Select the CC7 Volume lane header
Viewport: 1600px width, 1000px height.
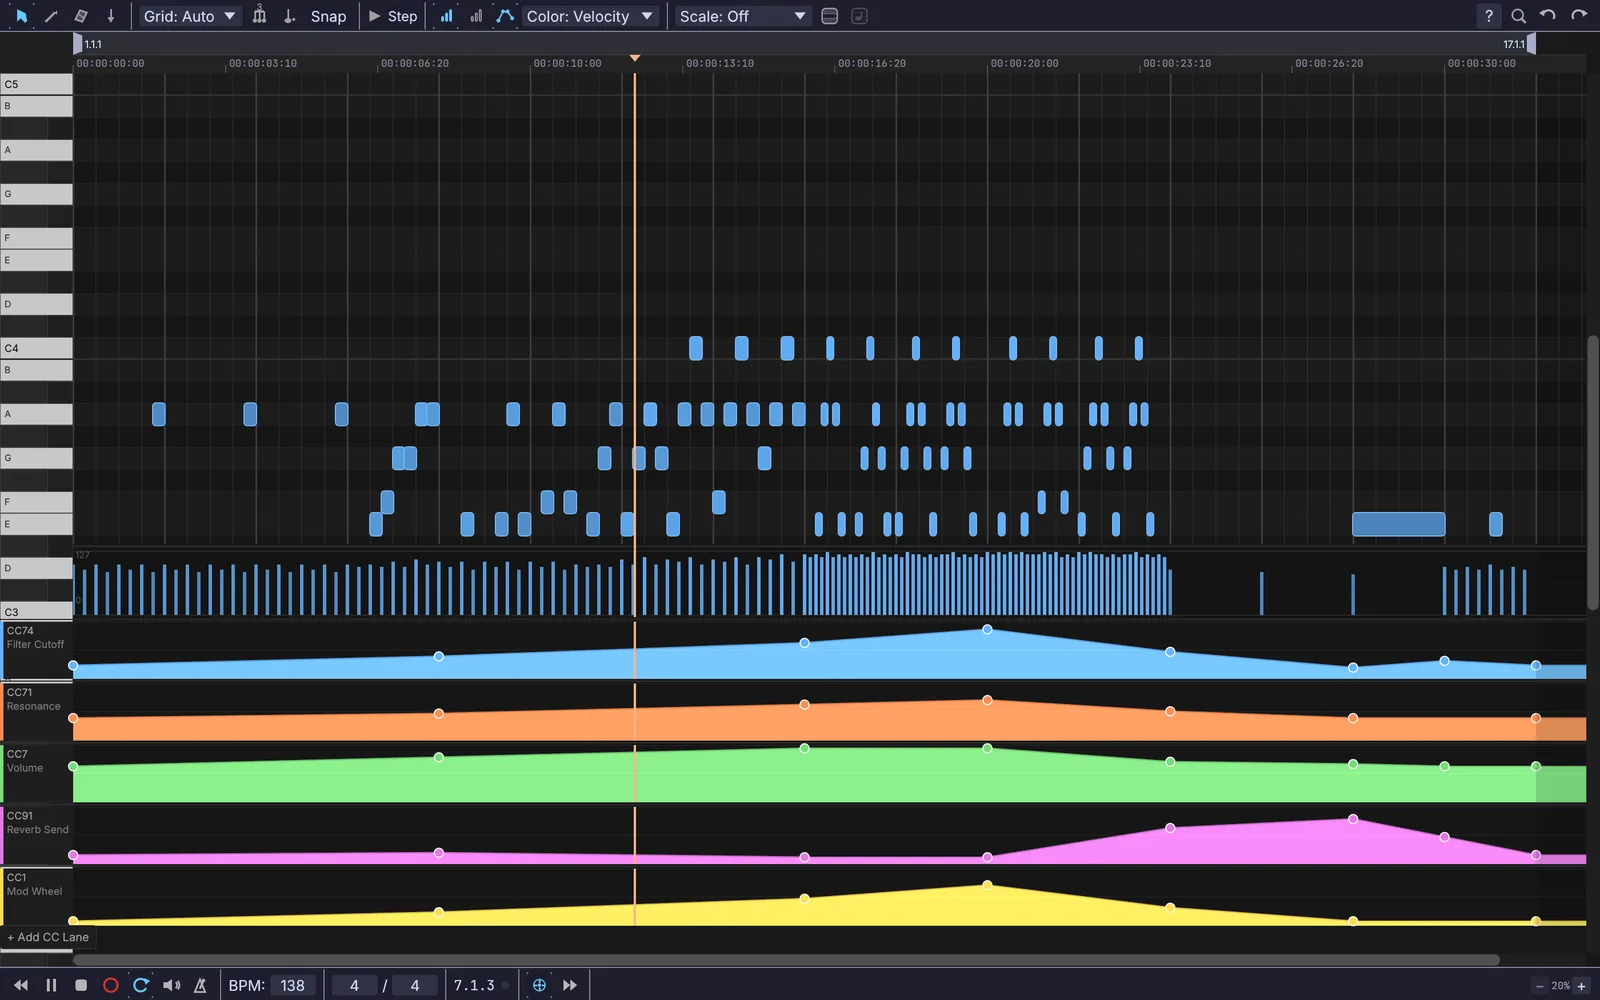(37, 773)
